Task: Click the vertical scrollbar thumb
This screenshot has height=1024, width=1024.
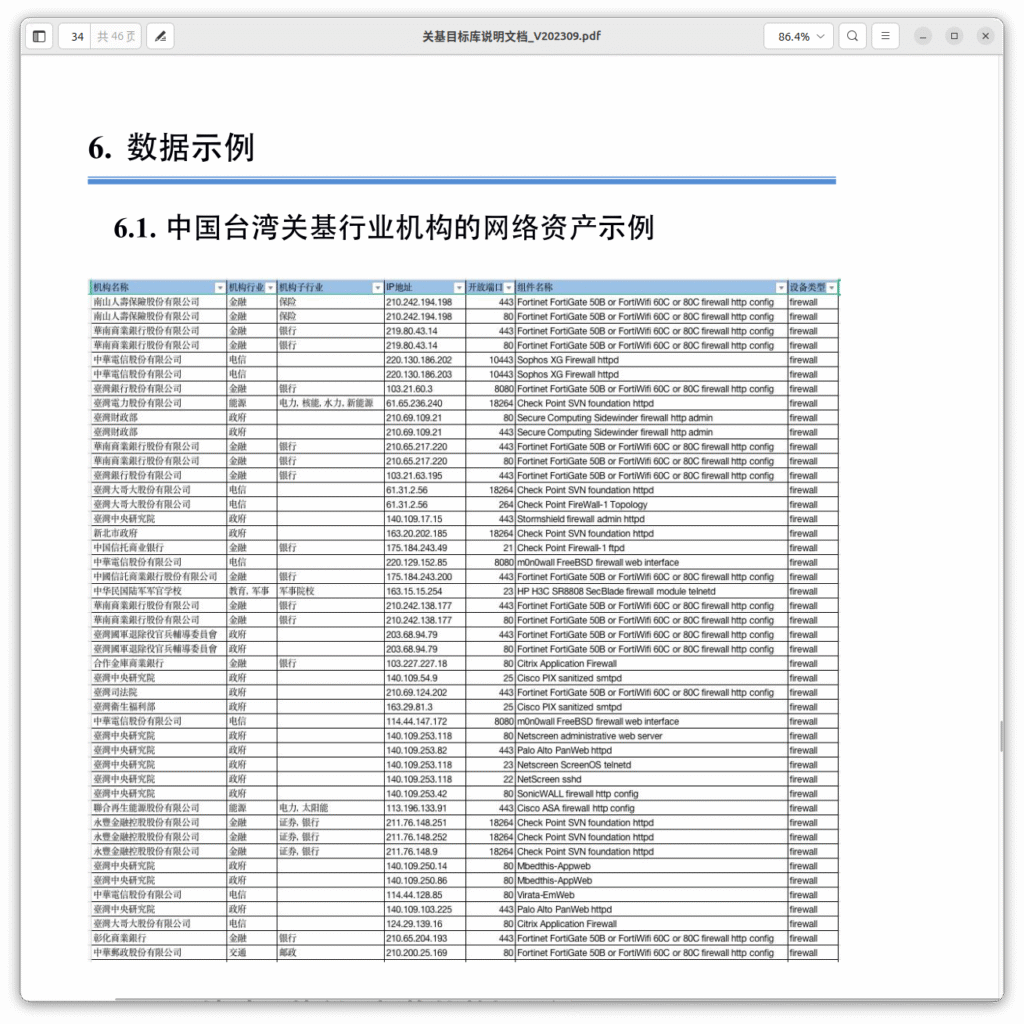Action: (x=999, y=737)
